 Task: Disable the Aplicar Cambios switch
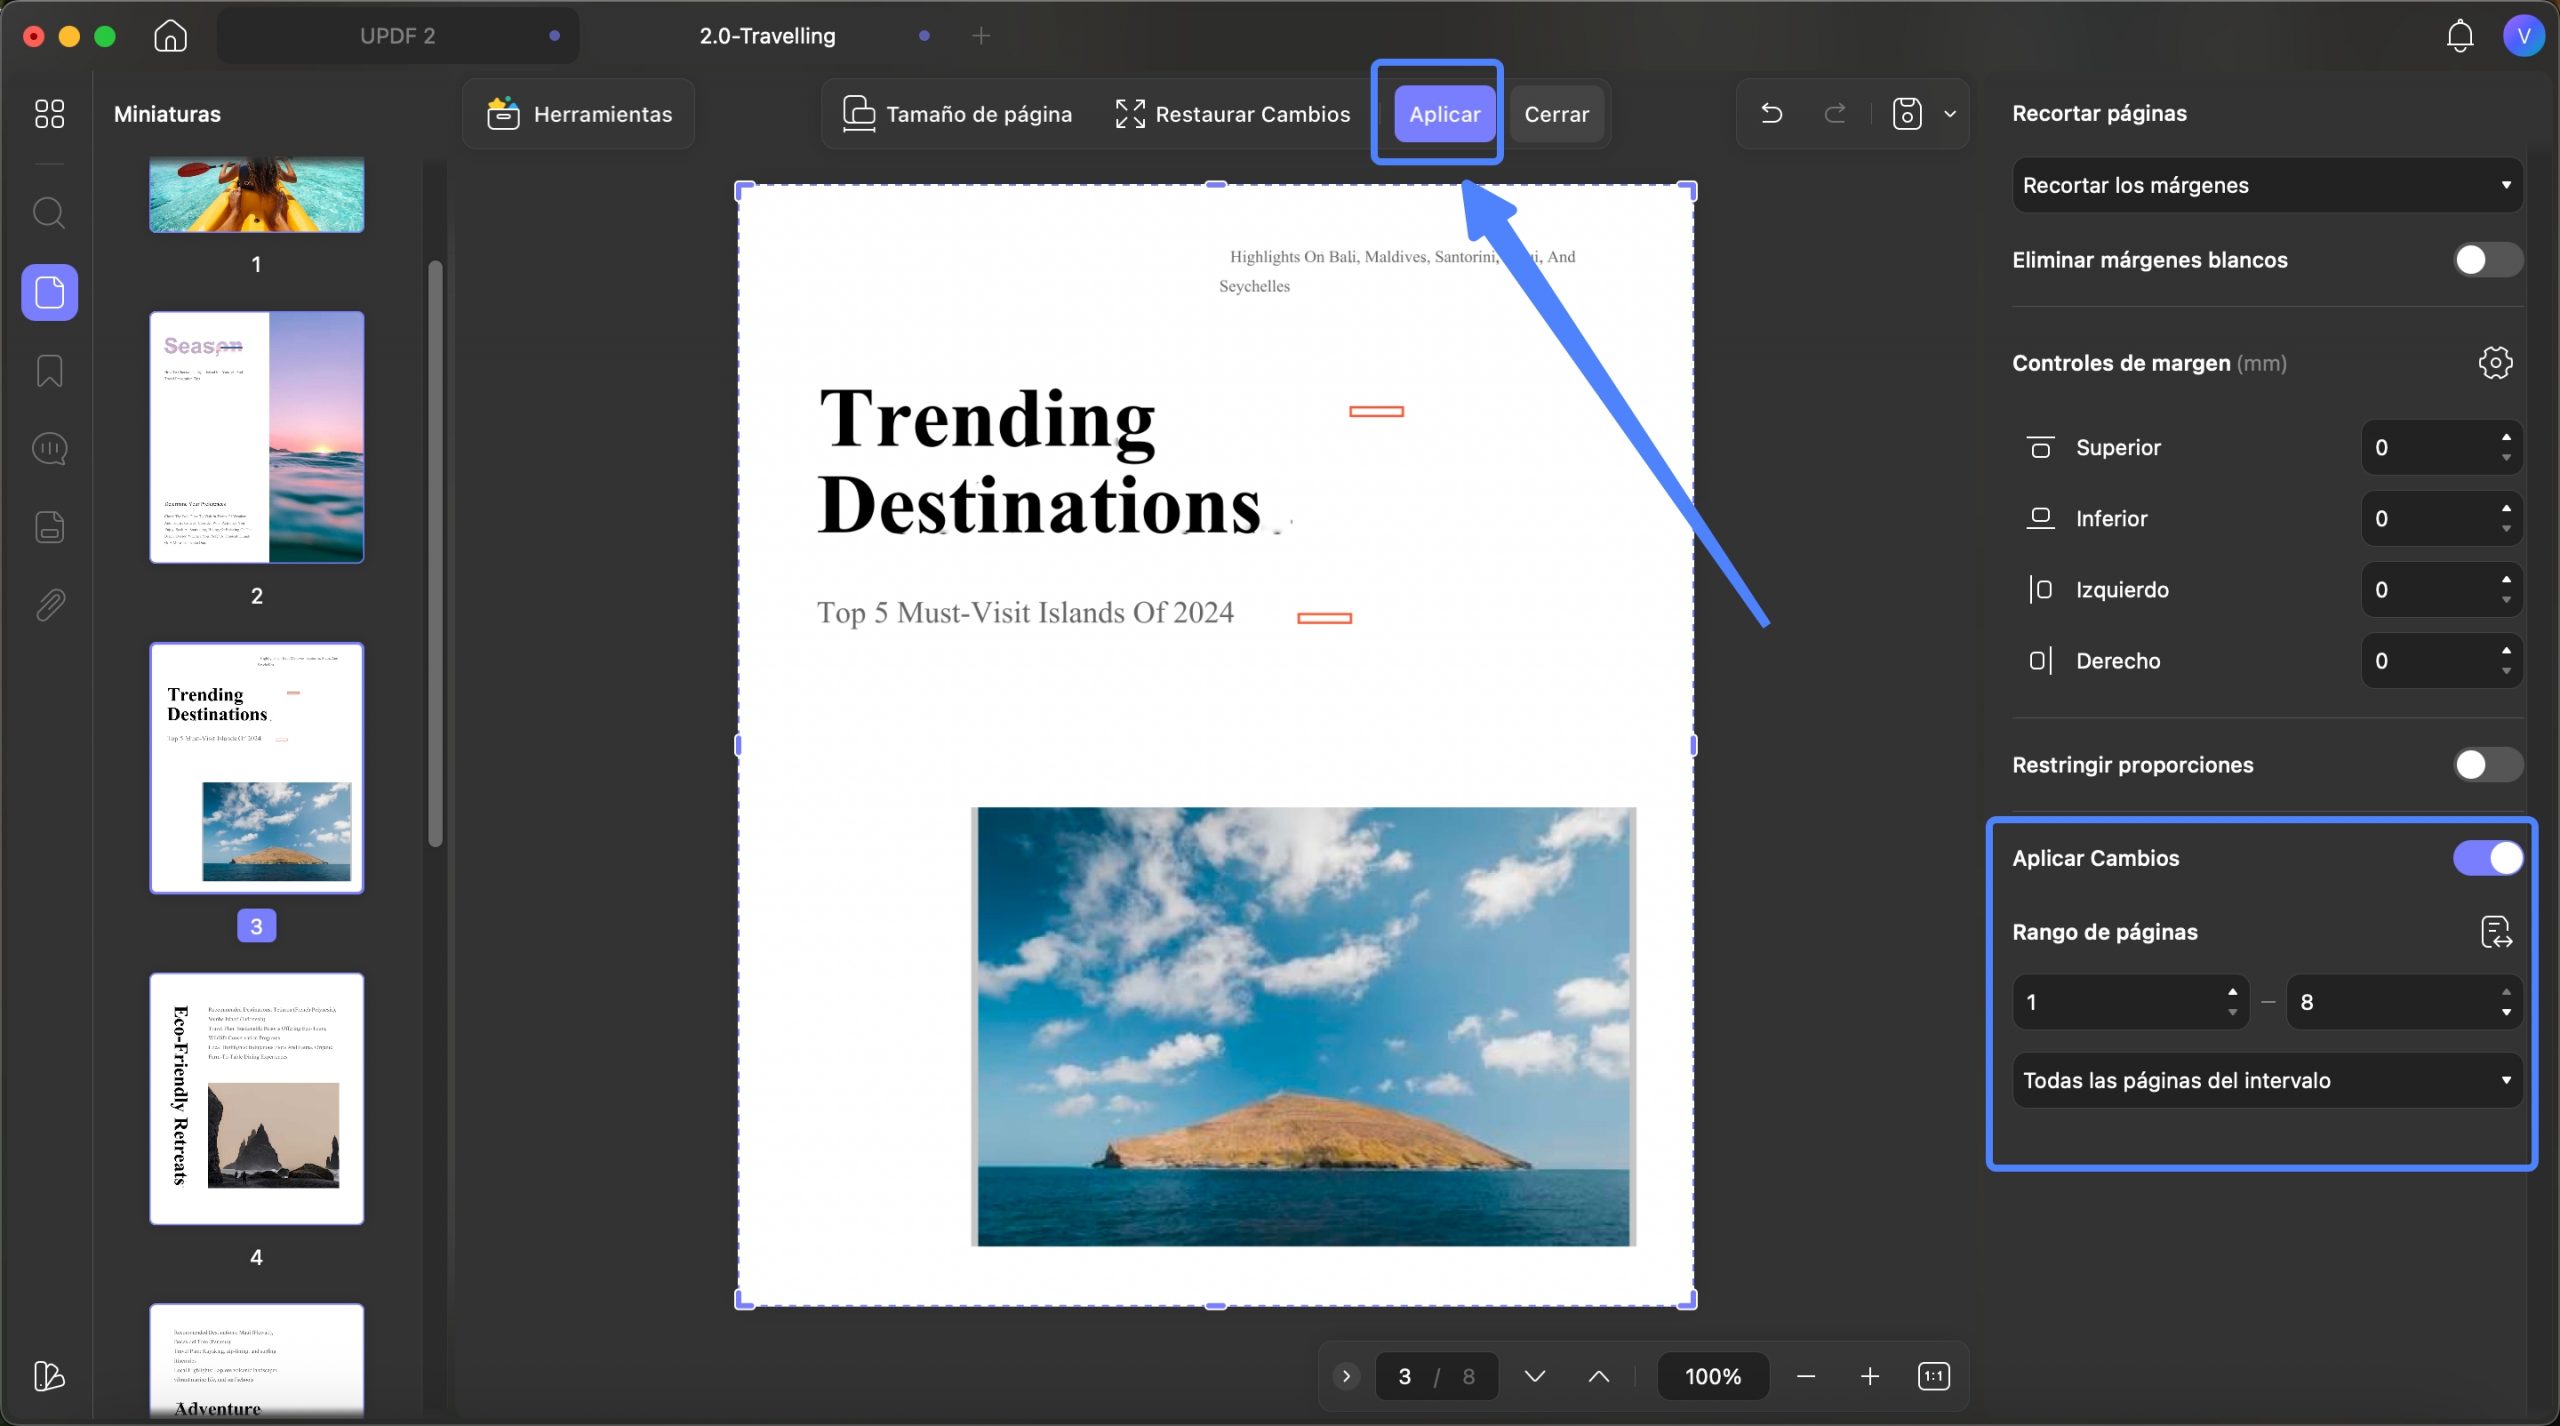[x=2488, y=858]
